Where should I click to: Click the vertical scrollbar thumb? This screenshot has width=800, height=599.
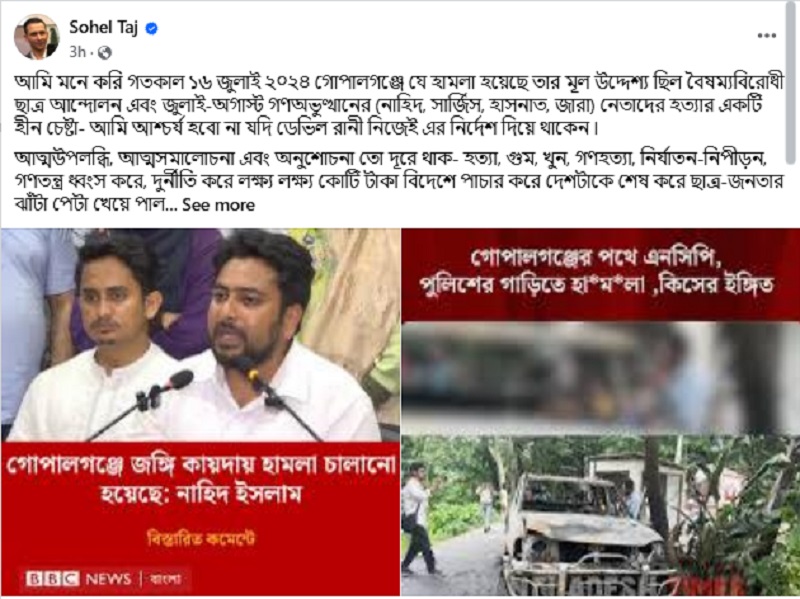point(792,84)
